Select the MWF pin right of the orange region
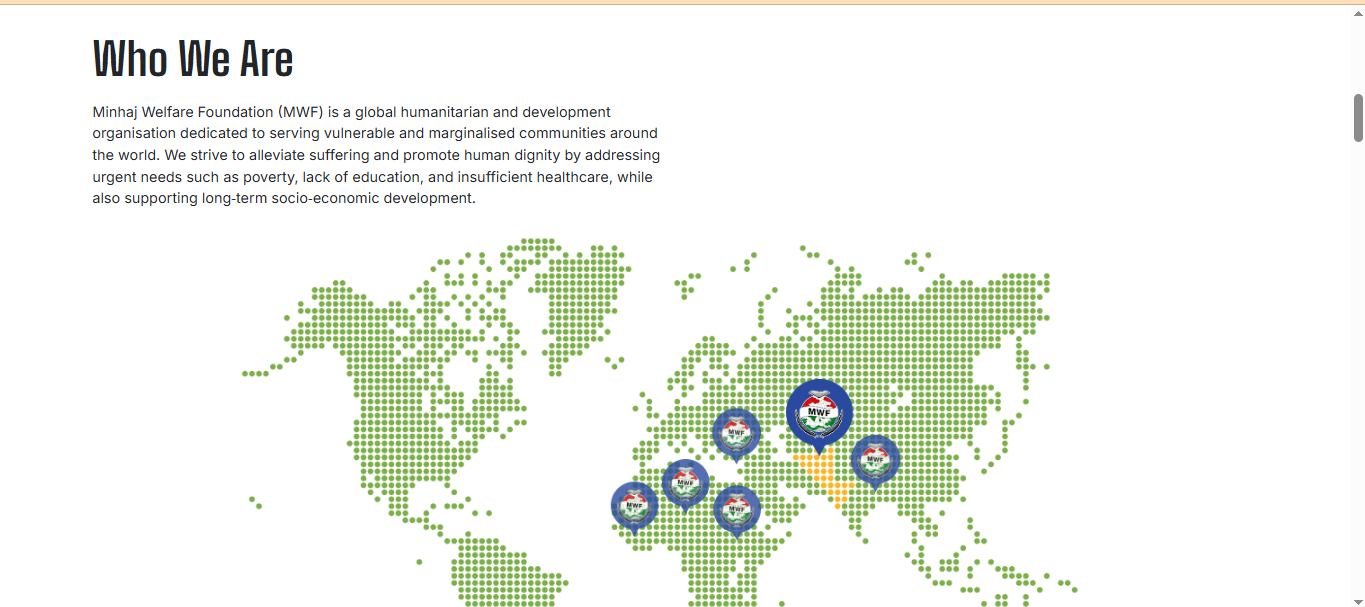 point(875,459)
